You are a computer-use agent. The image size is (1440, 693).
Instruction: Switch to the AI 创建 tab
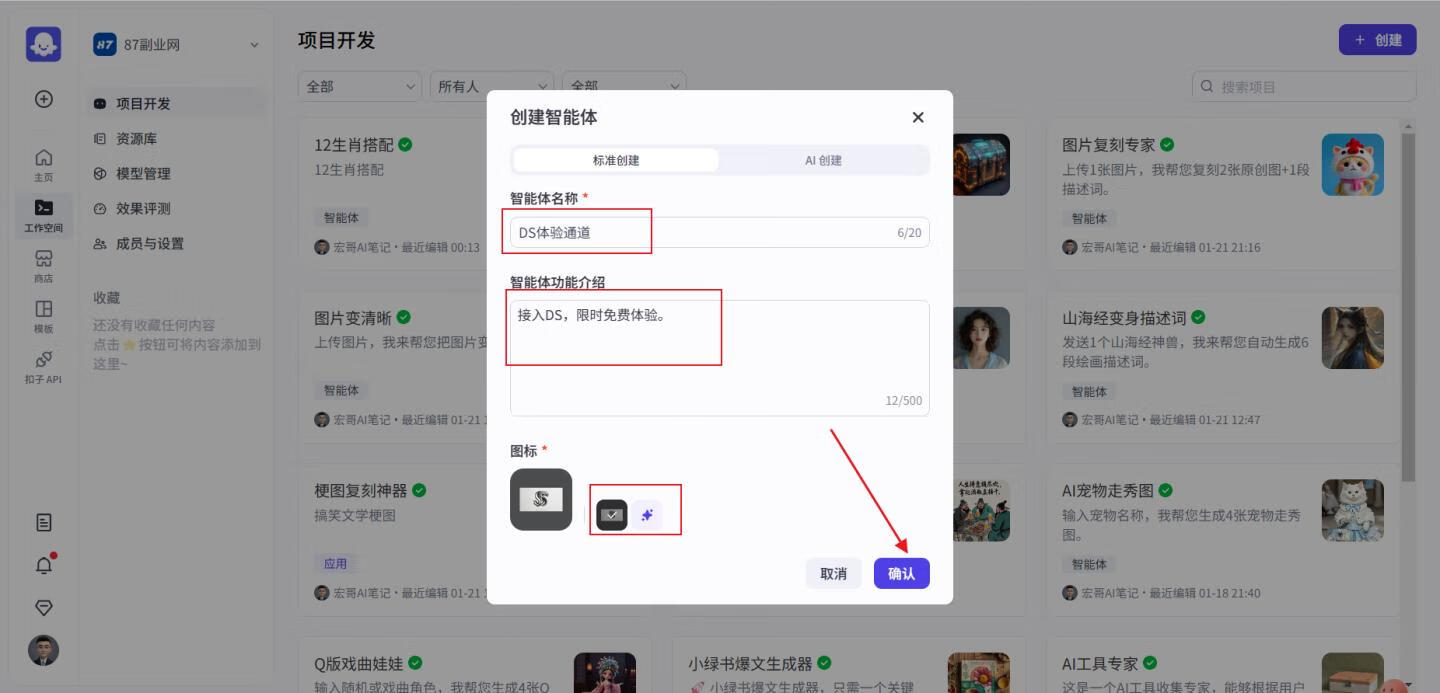(822, 161)
